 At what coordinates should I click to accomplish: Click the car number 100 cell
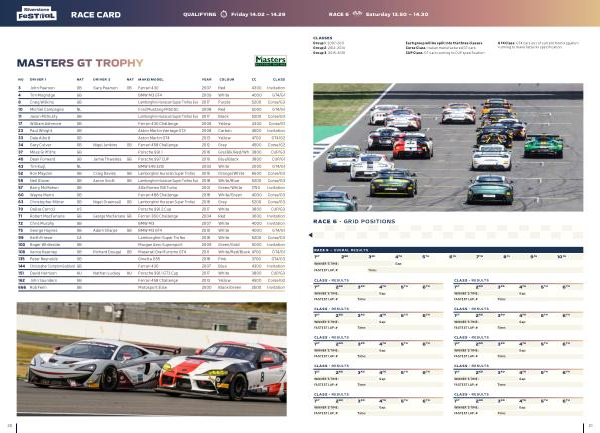(x=21, y=244)
